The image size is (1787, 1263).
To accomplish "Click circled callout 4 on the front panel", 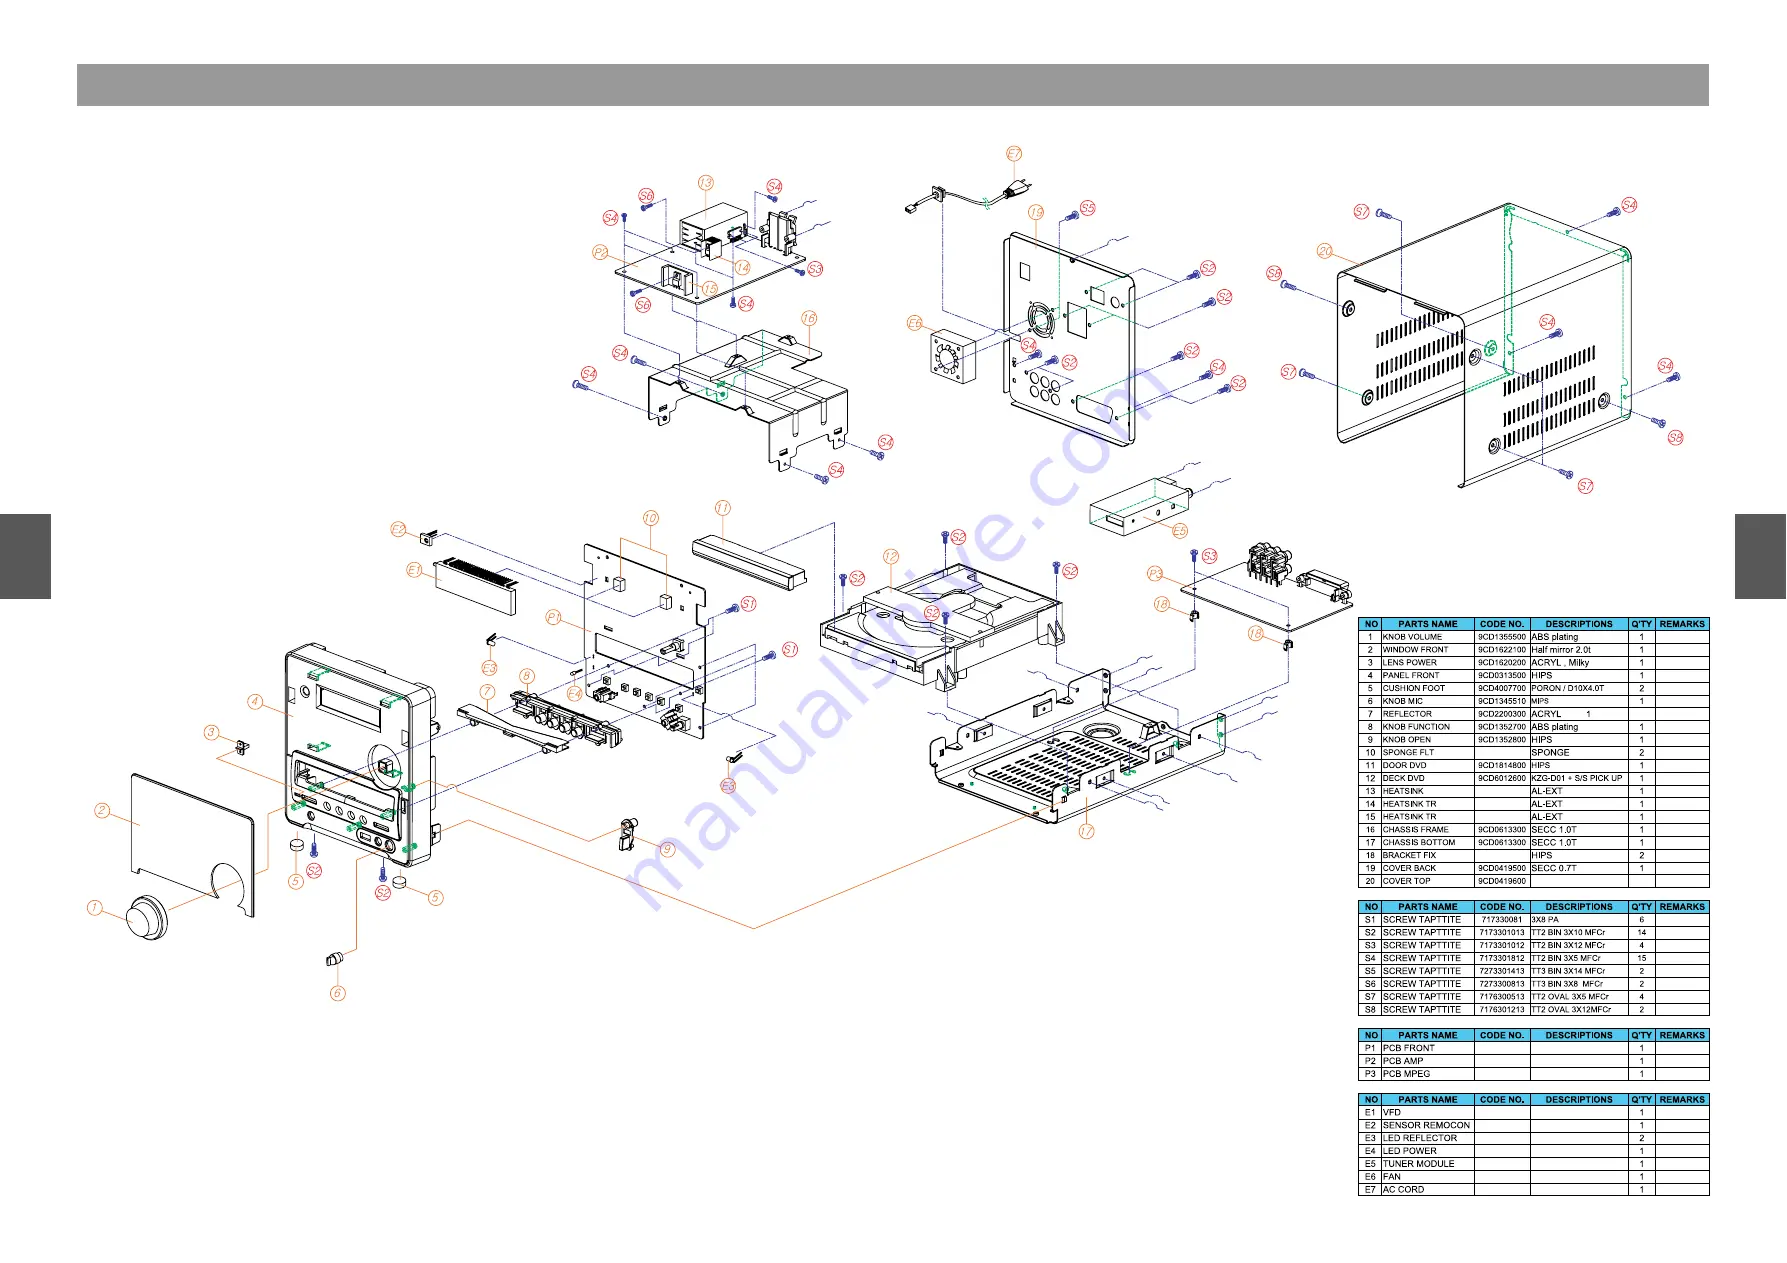I will coord(255,702).
